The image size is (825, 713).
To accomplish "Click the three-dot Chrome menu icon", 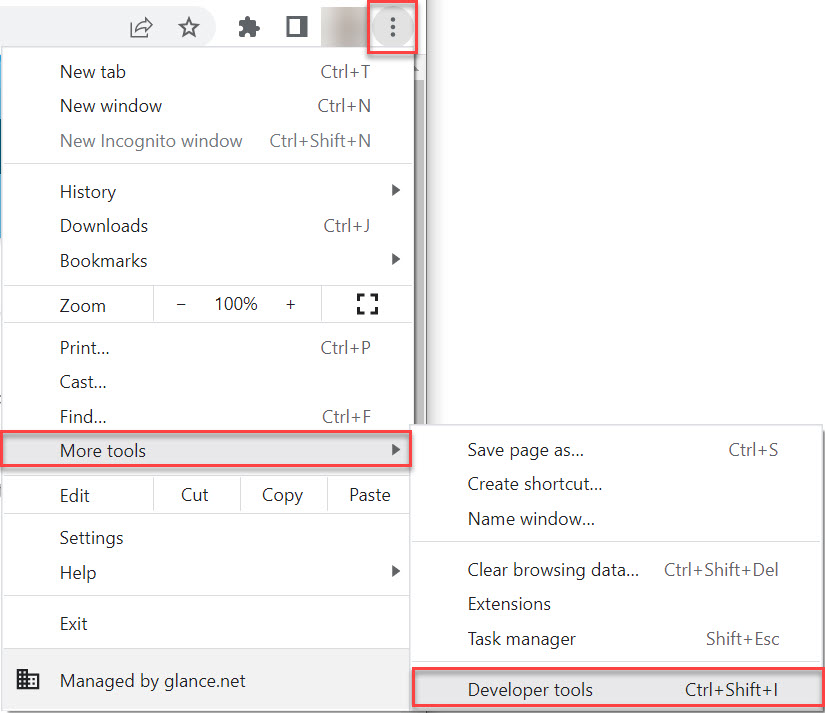I will [392, 27].
